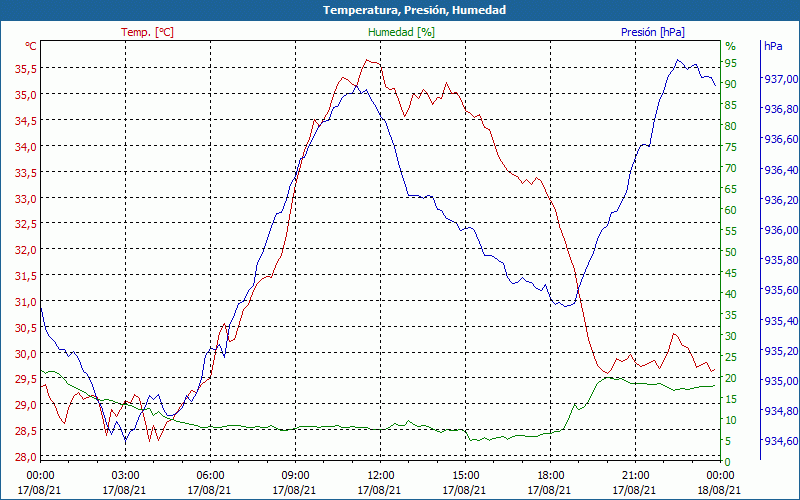Screen dimensions: 800x500
Task: Click the 935,60 pressure axis value
Action: [x=781, y=290]
